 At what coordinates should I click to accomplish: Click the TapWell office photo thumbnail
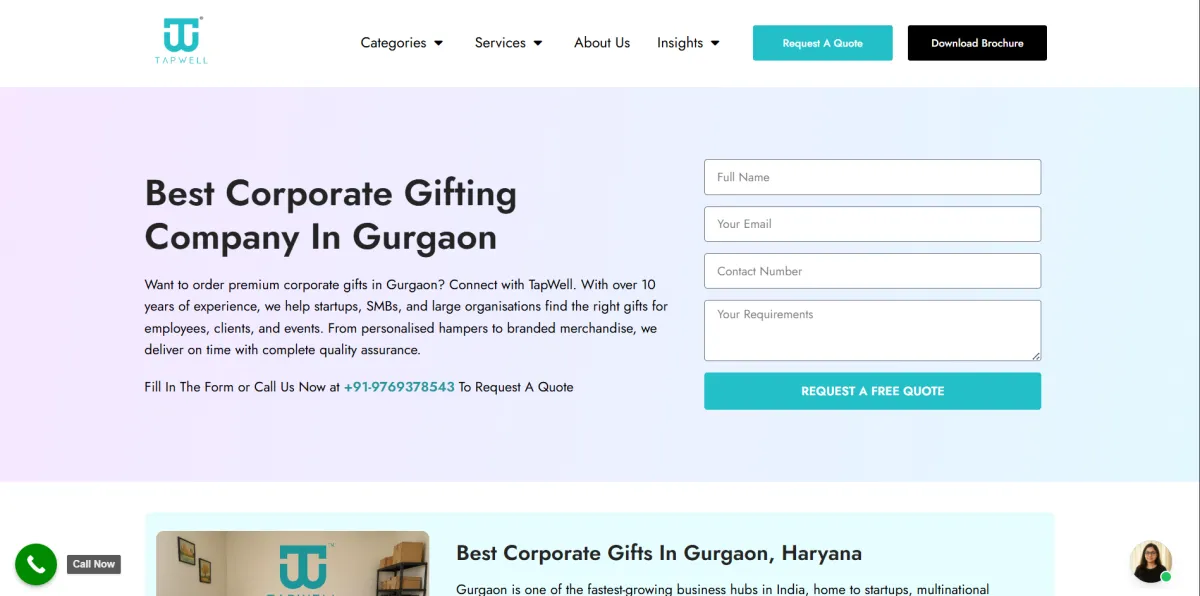tap(292, 563)
